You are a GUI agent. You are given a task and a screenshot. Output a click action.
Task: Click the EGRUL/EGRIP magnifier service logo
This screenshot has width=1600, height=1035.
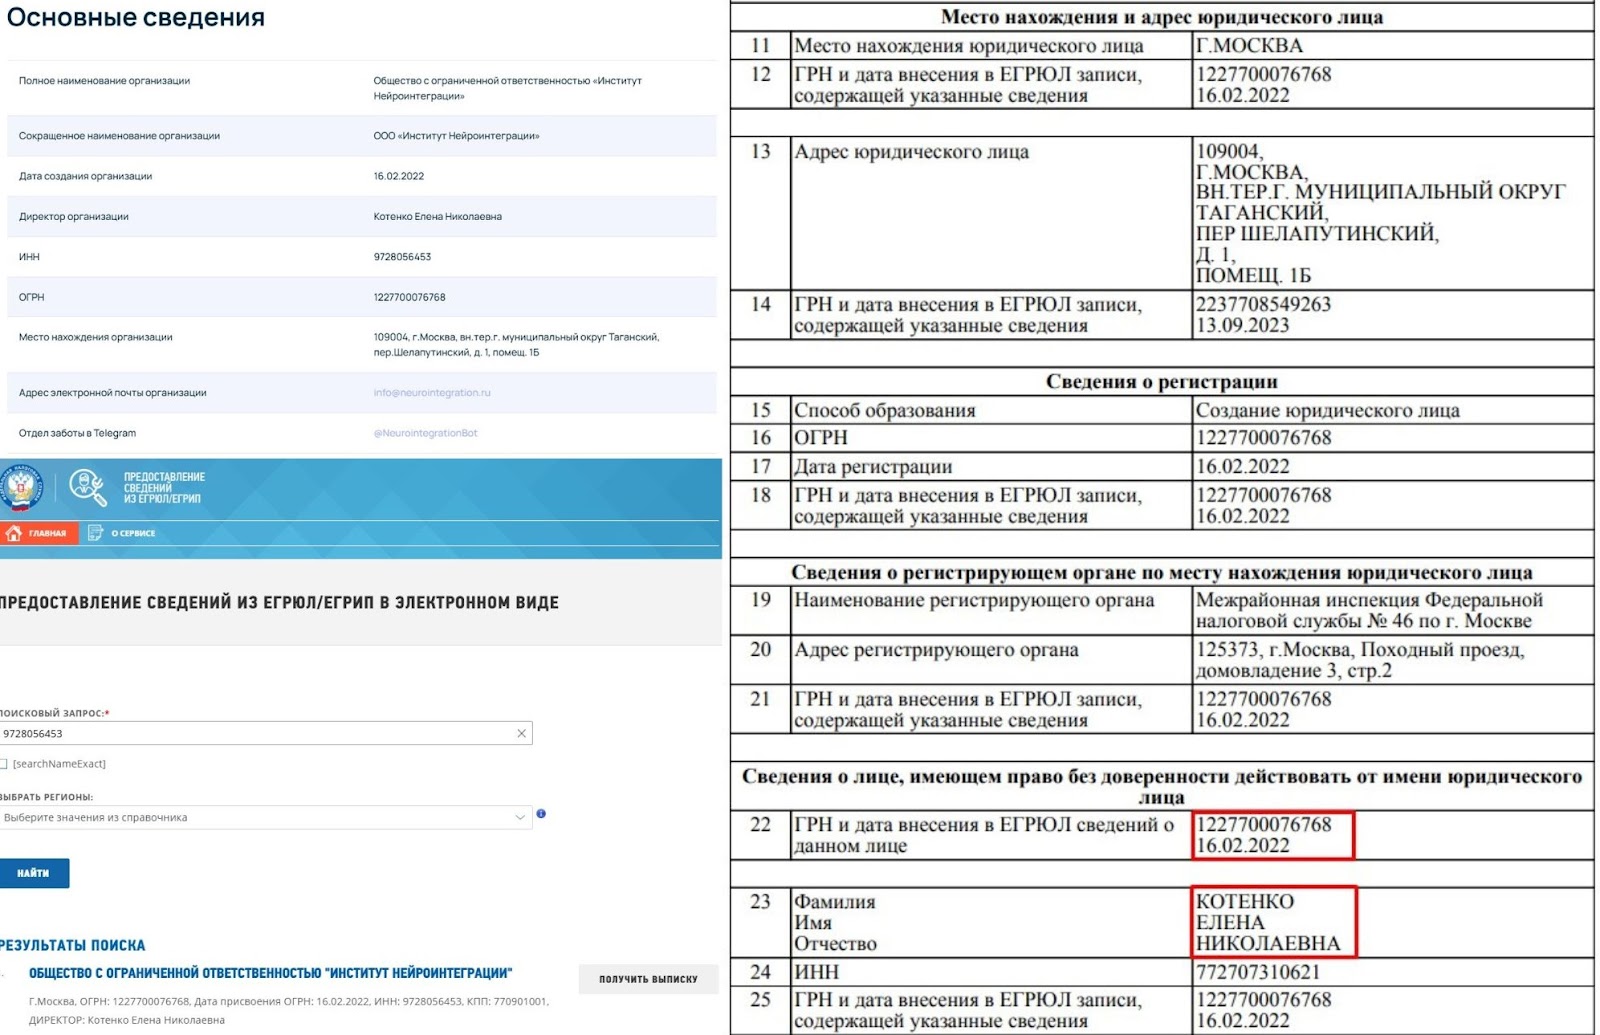(88, 487)
